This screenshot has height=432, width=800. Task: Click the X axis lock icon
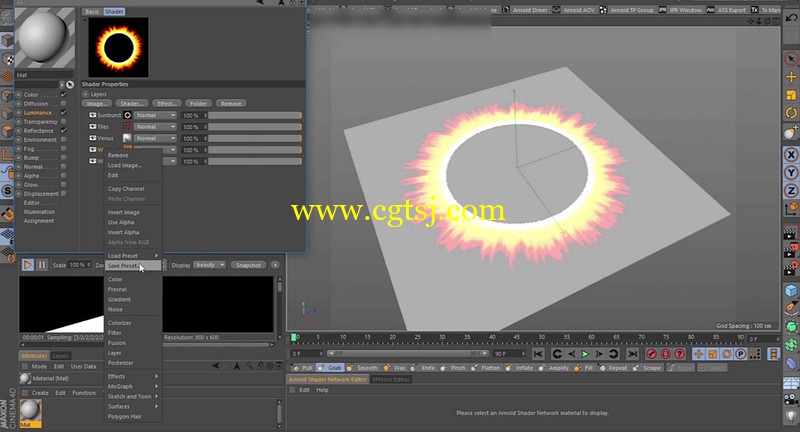pos(791,155)
